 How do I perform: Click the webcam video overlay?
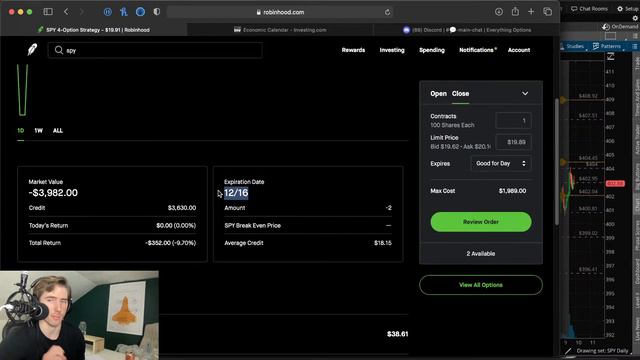pos(79,316)
